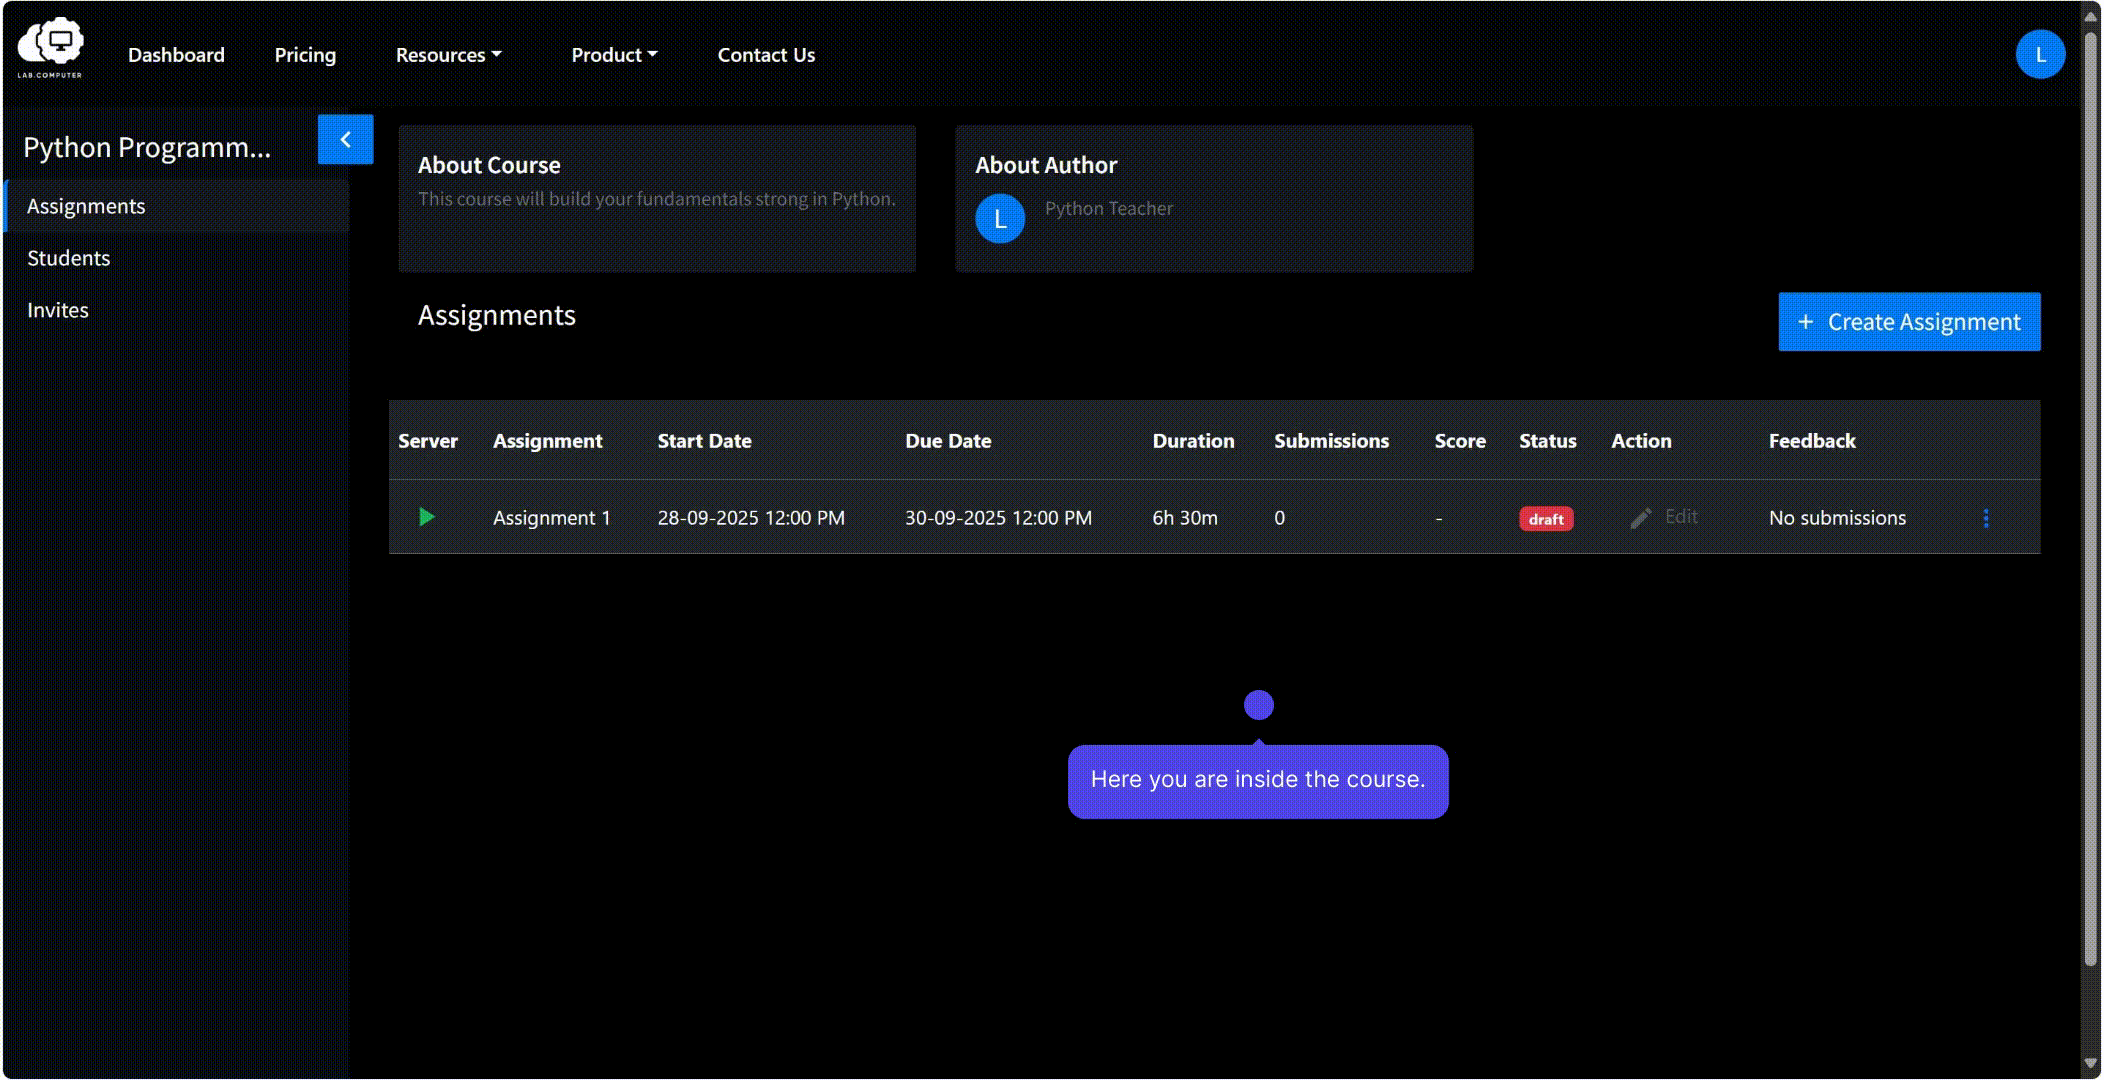Click the Assignments section heading

[496, 316]
